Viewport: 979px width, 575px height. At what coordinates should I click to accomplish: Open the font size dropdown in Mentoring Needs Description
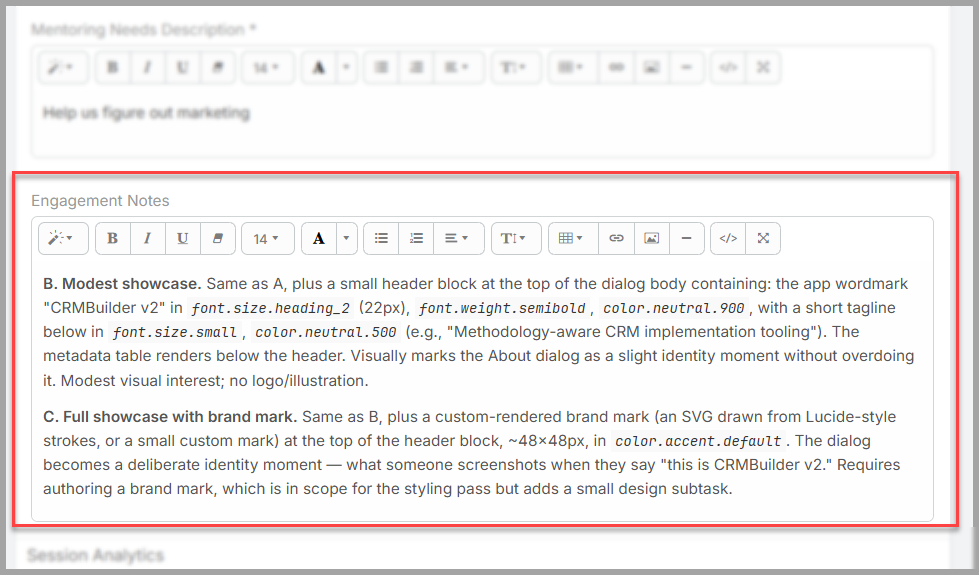pyautogui.click(x=267, y=67)
